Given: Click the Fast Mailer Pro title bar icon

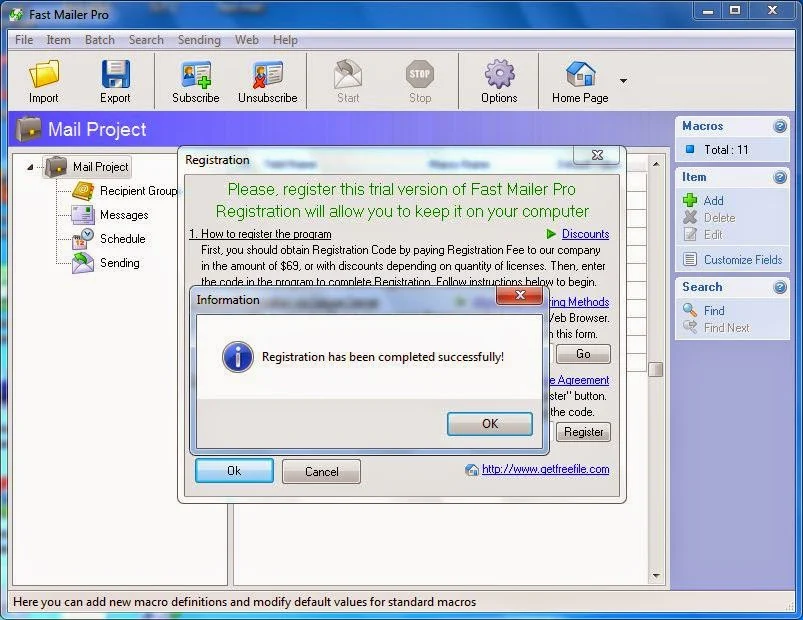Looking at the screenshot, I should coord(16,15).
